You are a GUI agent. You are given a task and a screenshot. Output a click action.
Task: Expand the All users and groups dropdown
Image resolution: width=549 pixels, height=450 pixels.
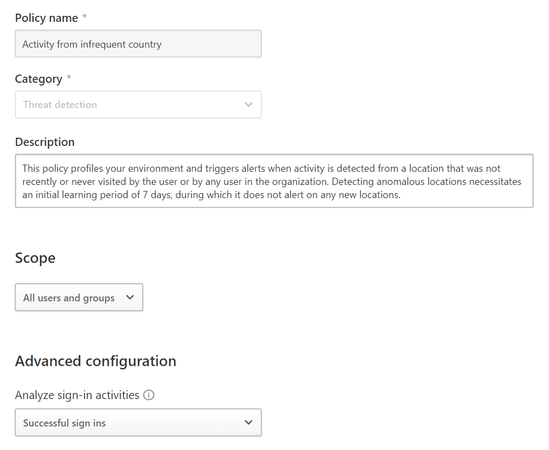pyautogui.click(x=79, y=297)
